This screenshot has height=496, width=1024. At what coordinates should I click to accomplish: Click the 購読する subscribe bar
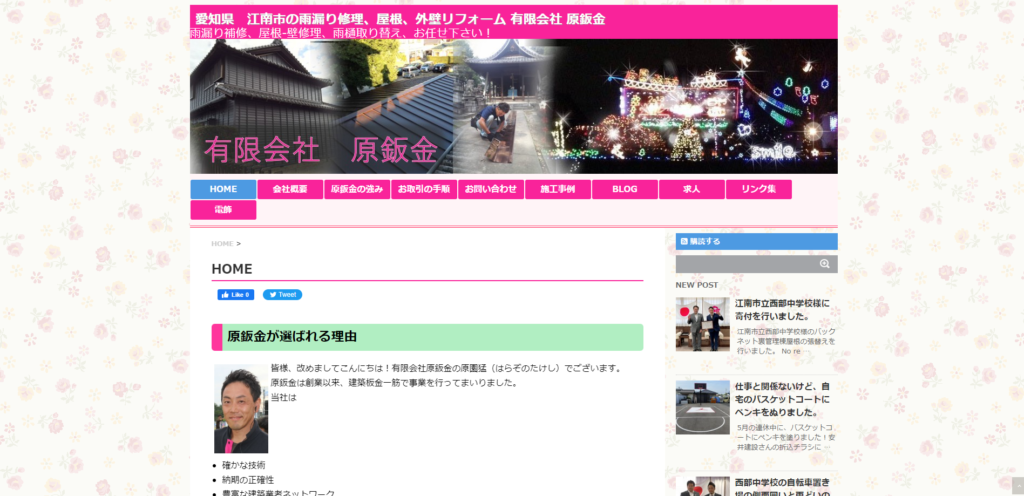(756, 241)
